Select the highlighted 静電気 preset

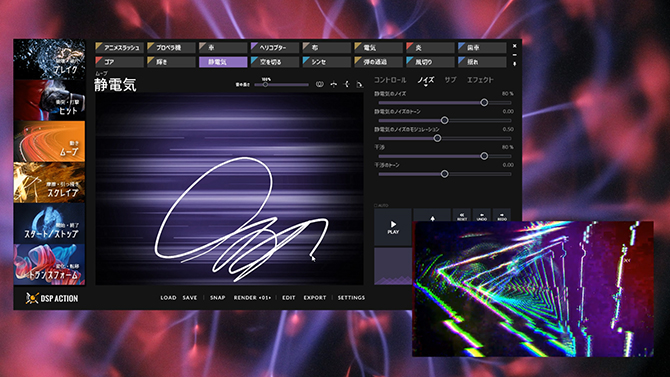pyautogui.click(x=223, y=62)
